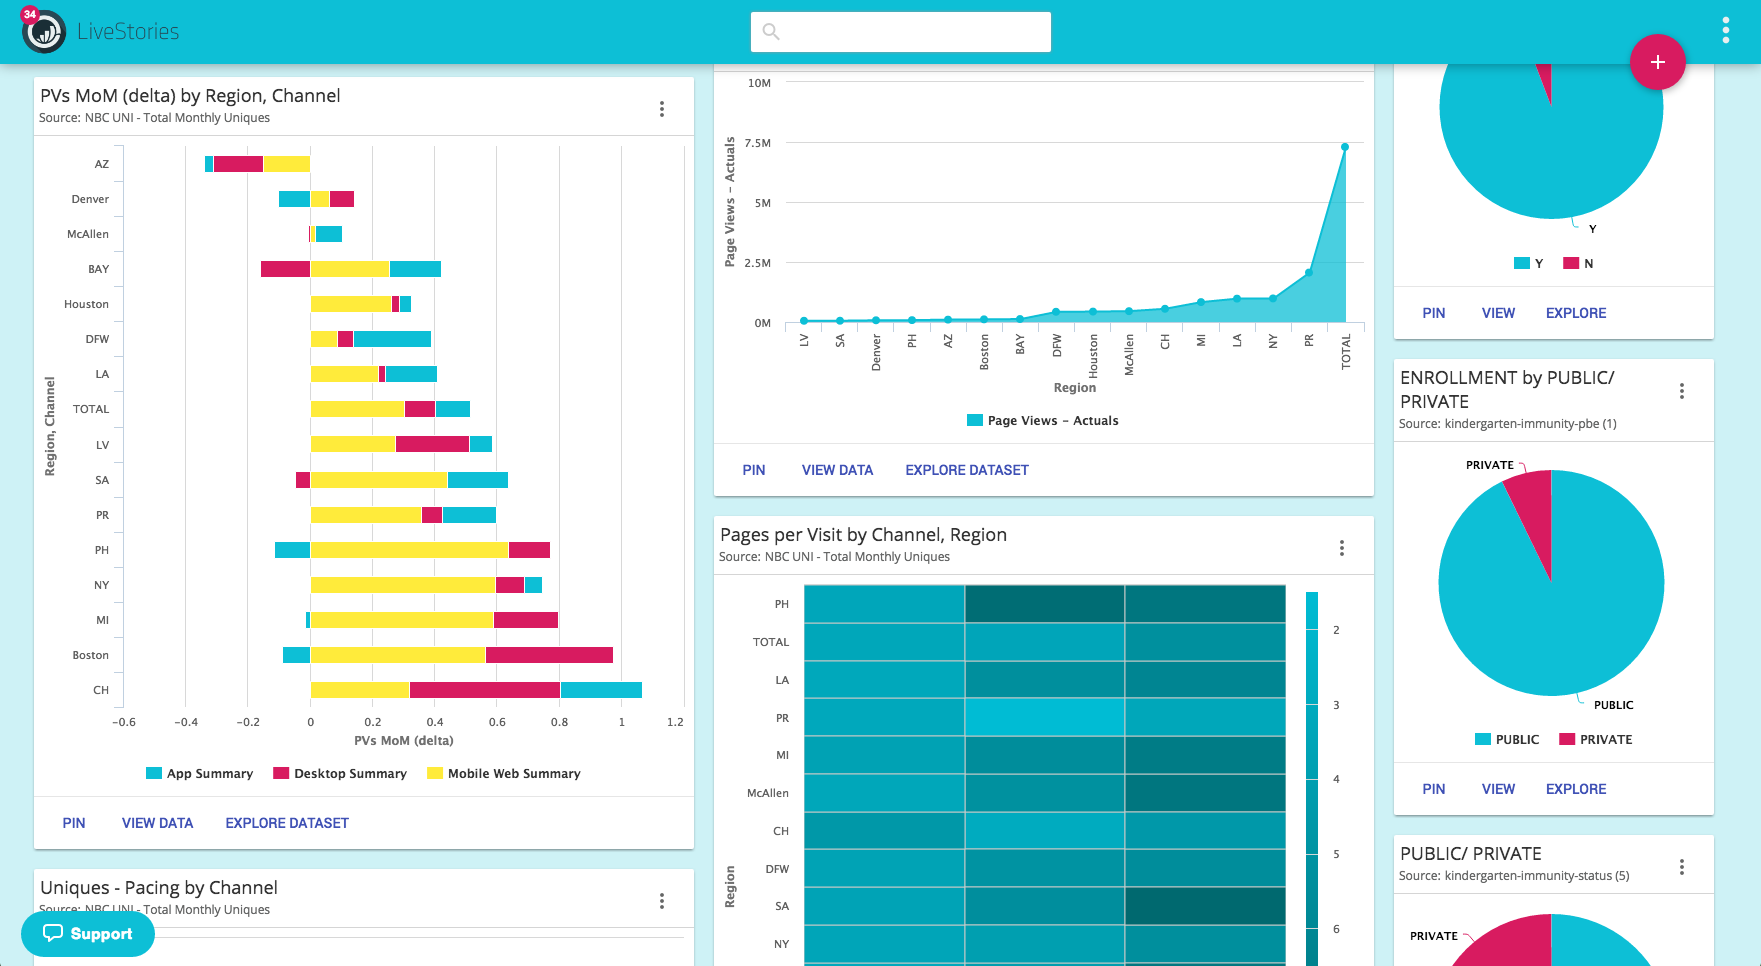Screen dimensions: 1761x966
Task: Click in the top search field
Action: coord(901,32)
